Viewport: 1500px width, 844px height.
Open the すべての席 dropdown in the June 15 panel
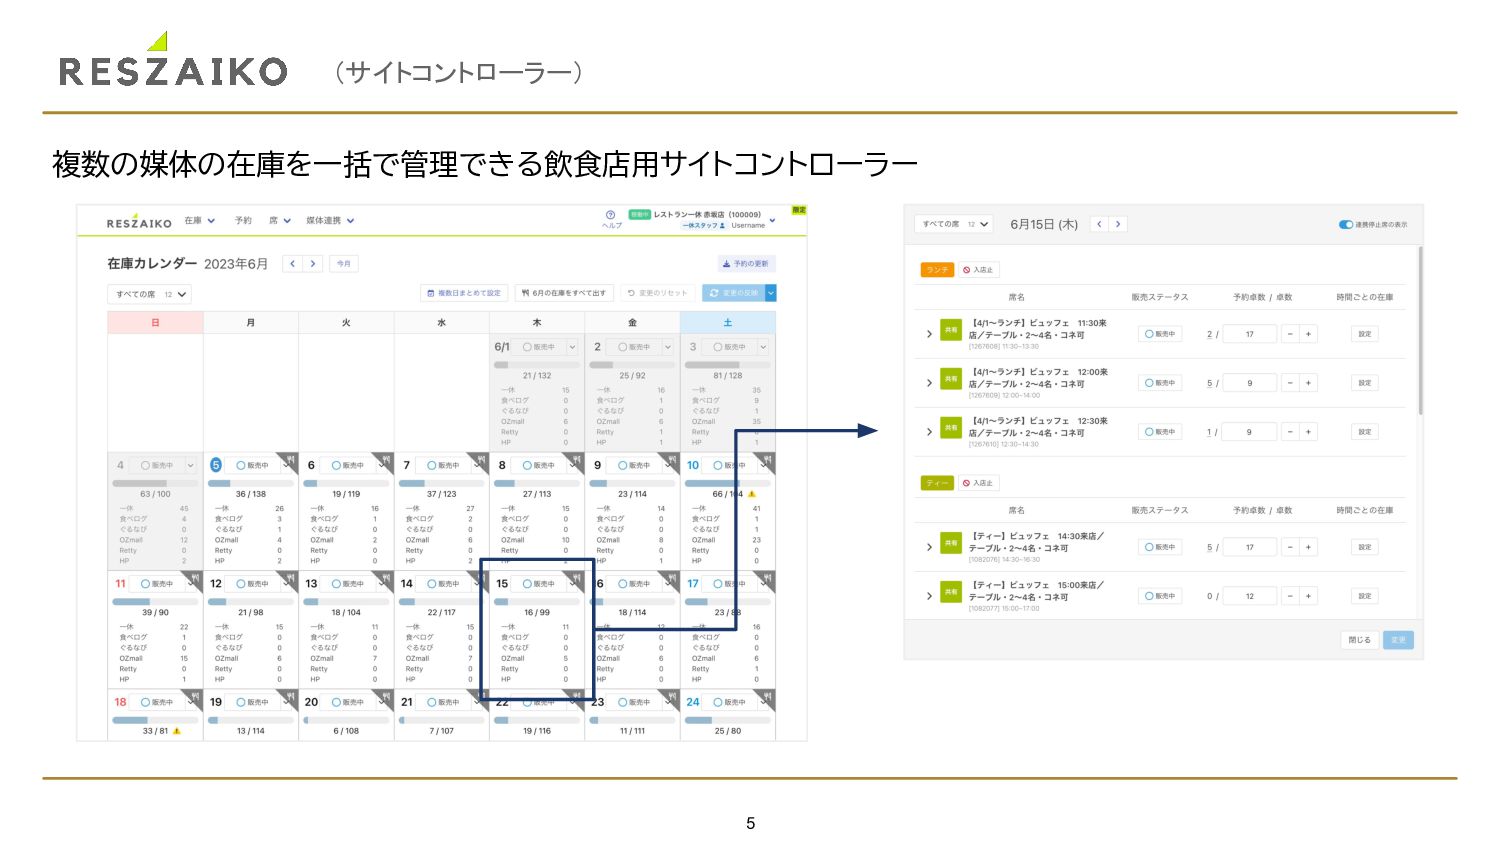954,224
